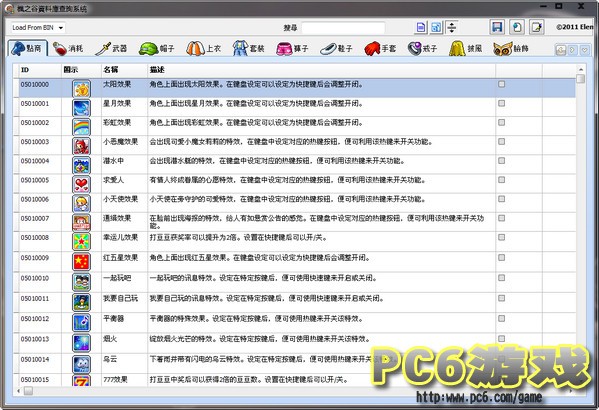Tick the checkbox for item 05010007

click(x=501, y=218)
